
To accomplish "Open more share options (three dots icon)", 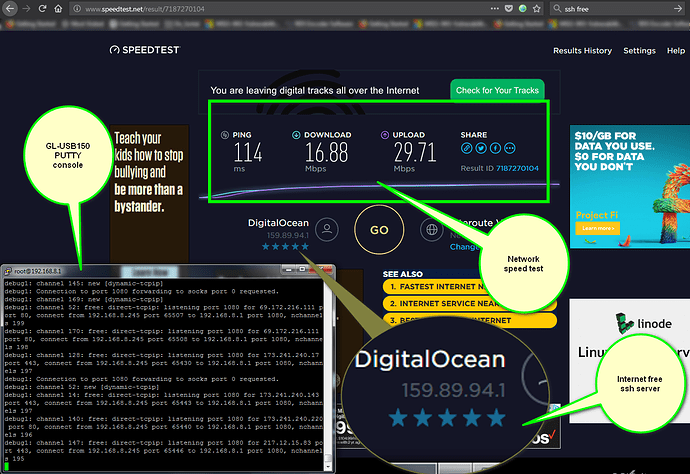I will (x=509, y=148).
